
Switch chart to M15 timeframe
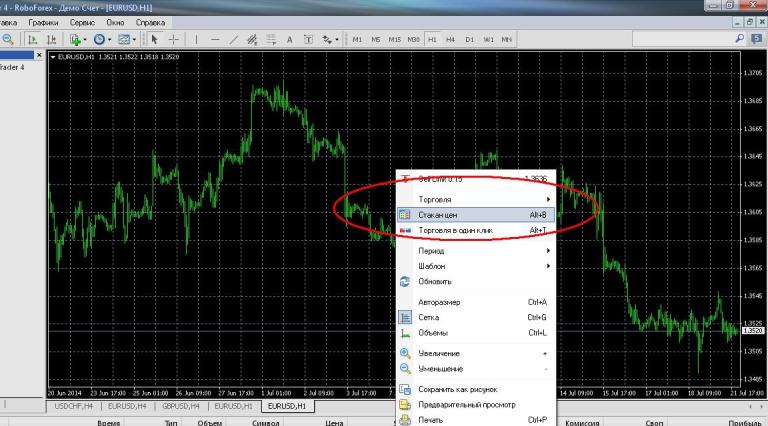(x=394, y=39)
